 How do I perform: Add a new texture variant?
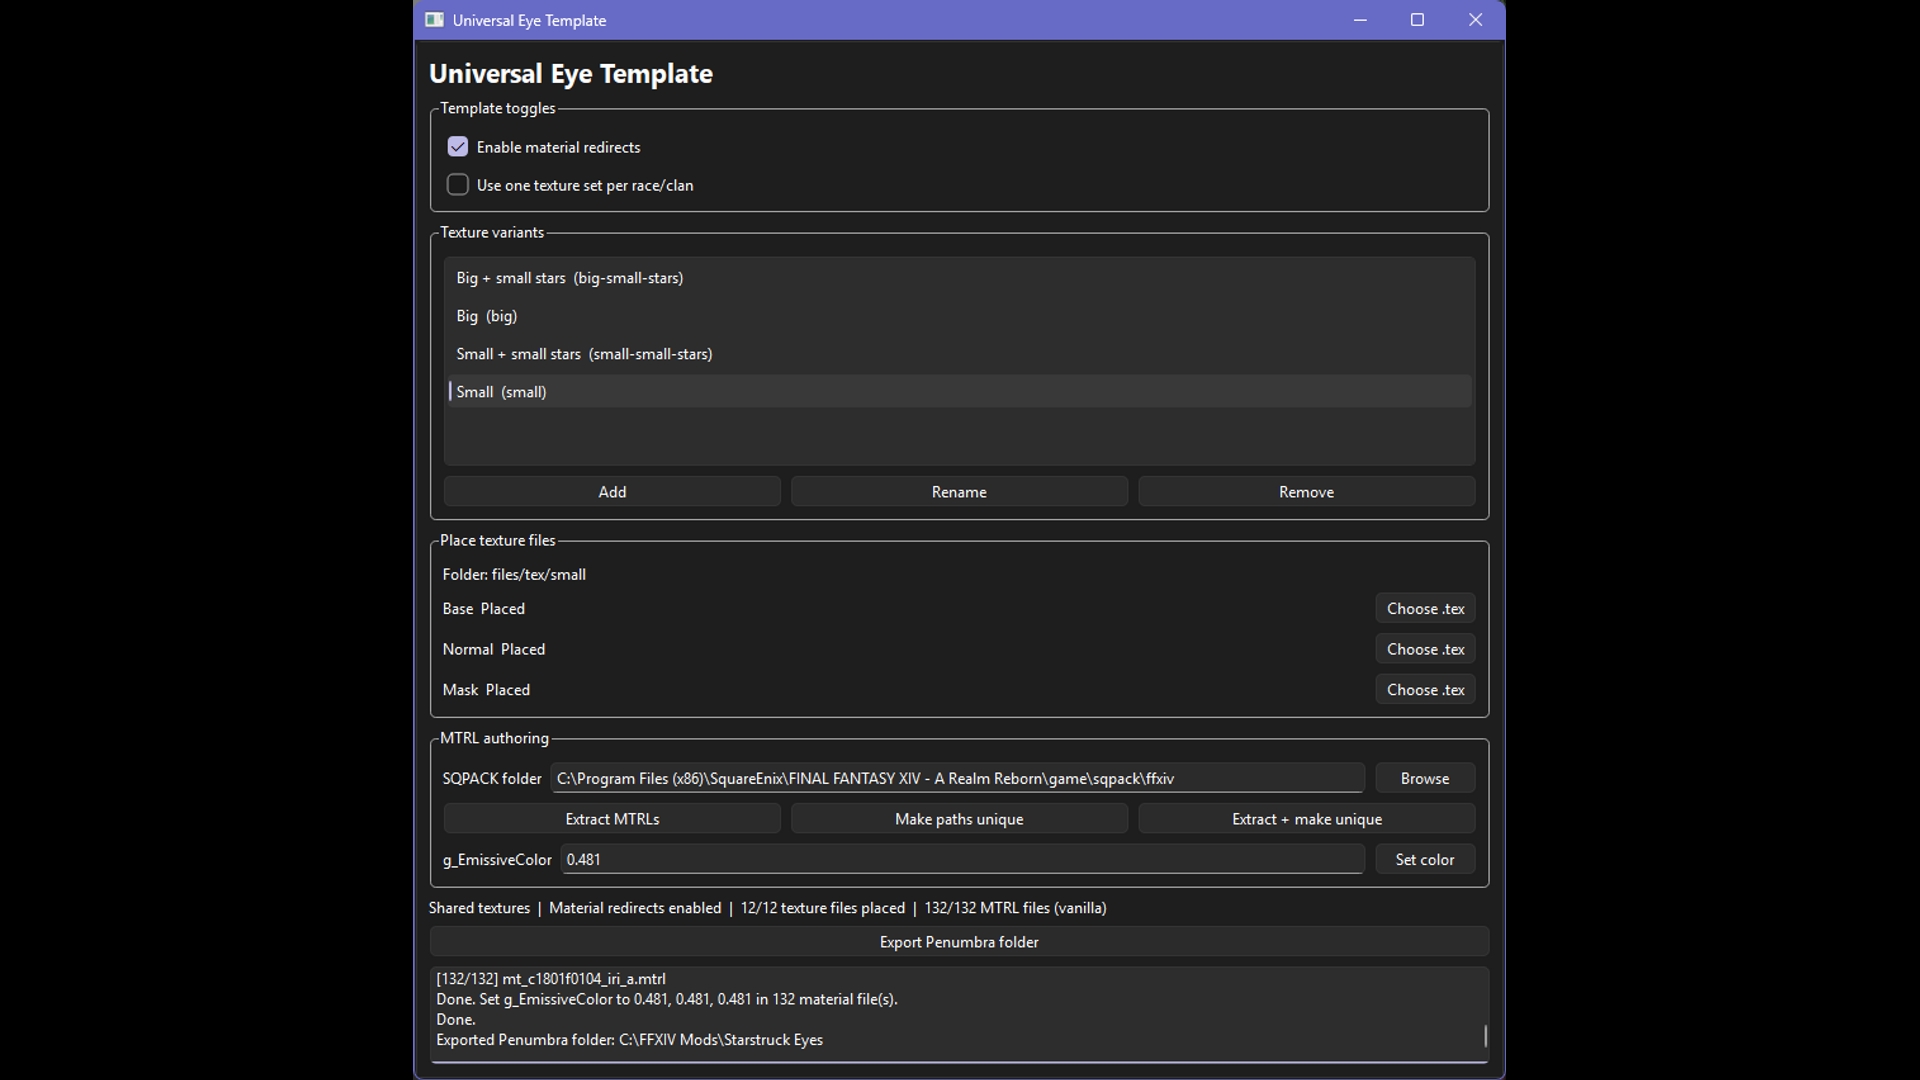[x=612, y=492]
